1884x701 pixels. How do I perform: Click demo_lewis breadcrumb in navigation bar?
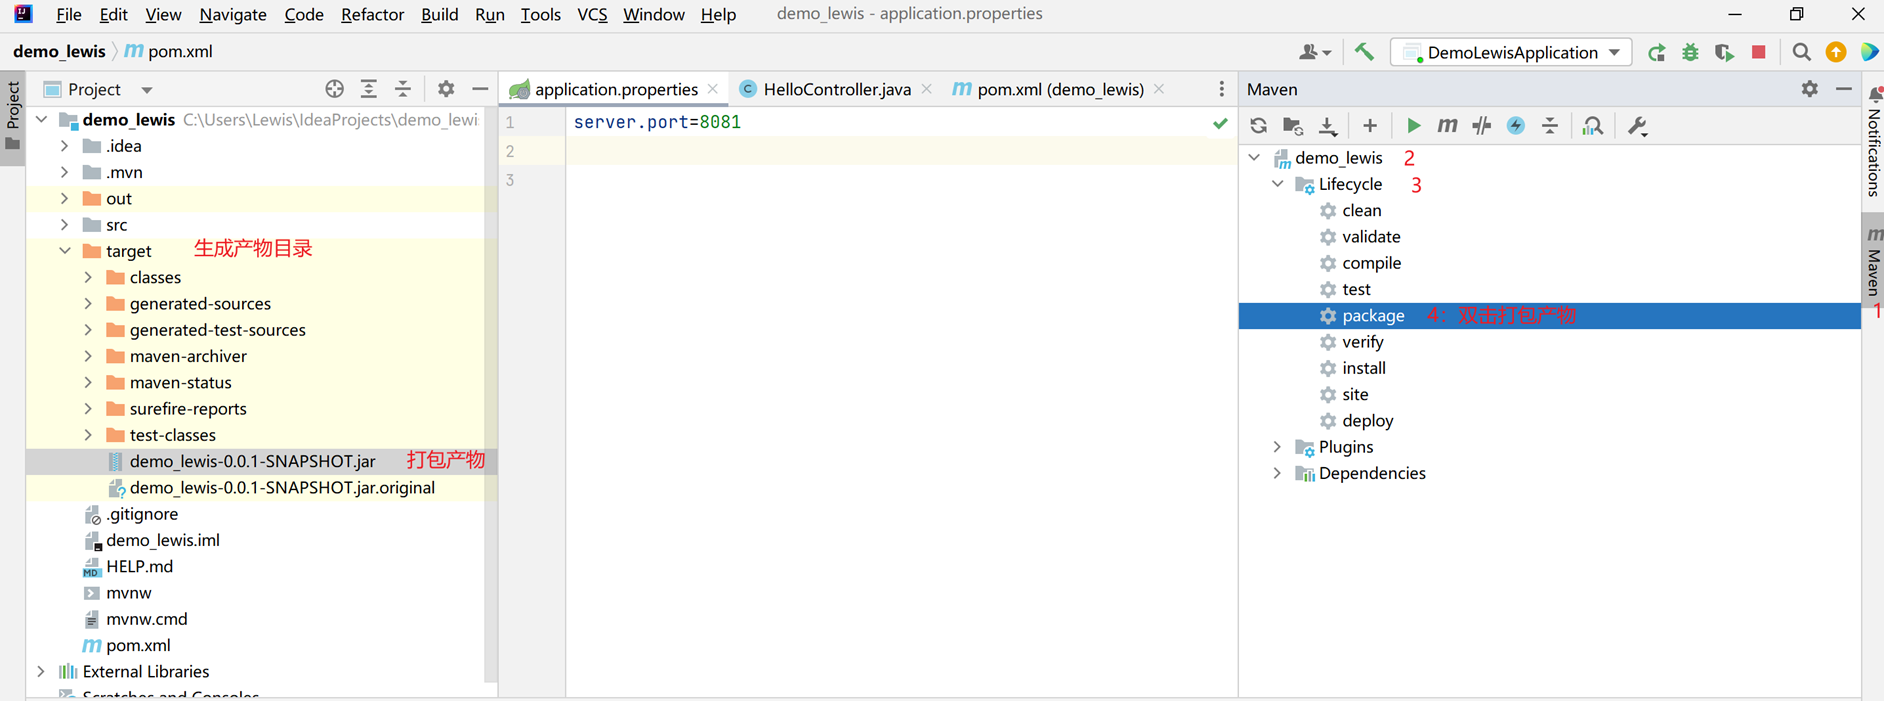(59, 51)
